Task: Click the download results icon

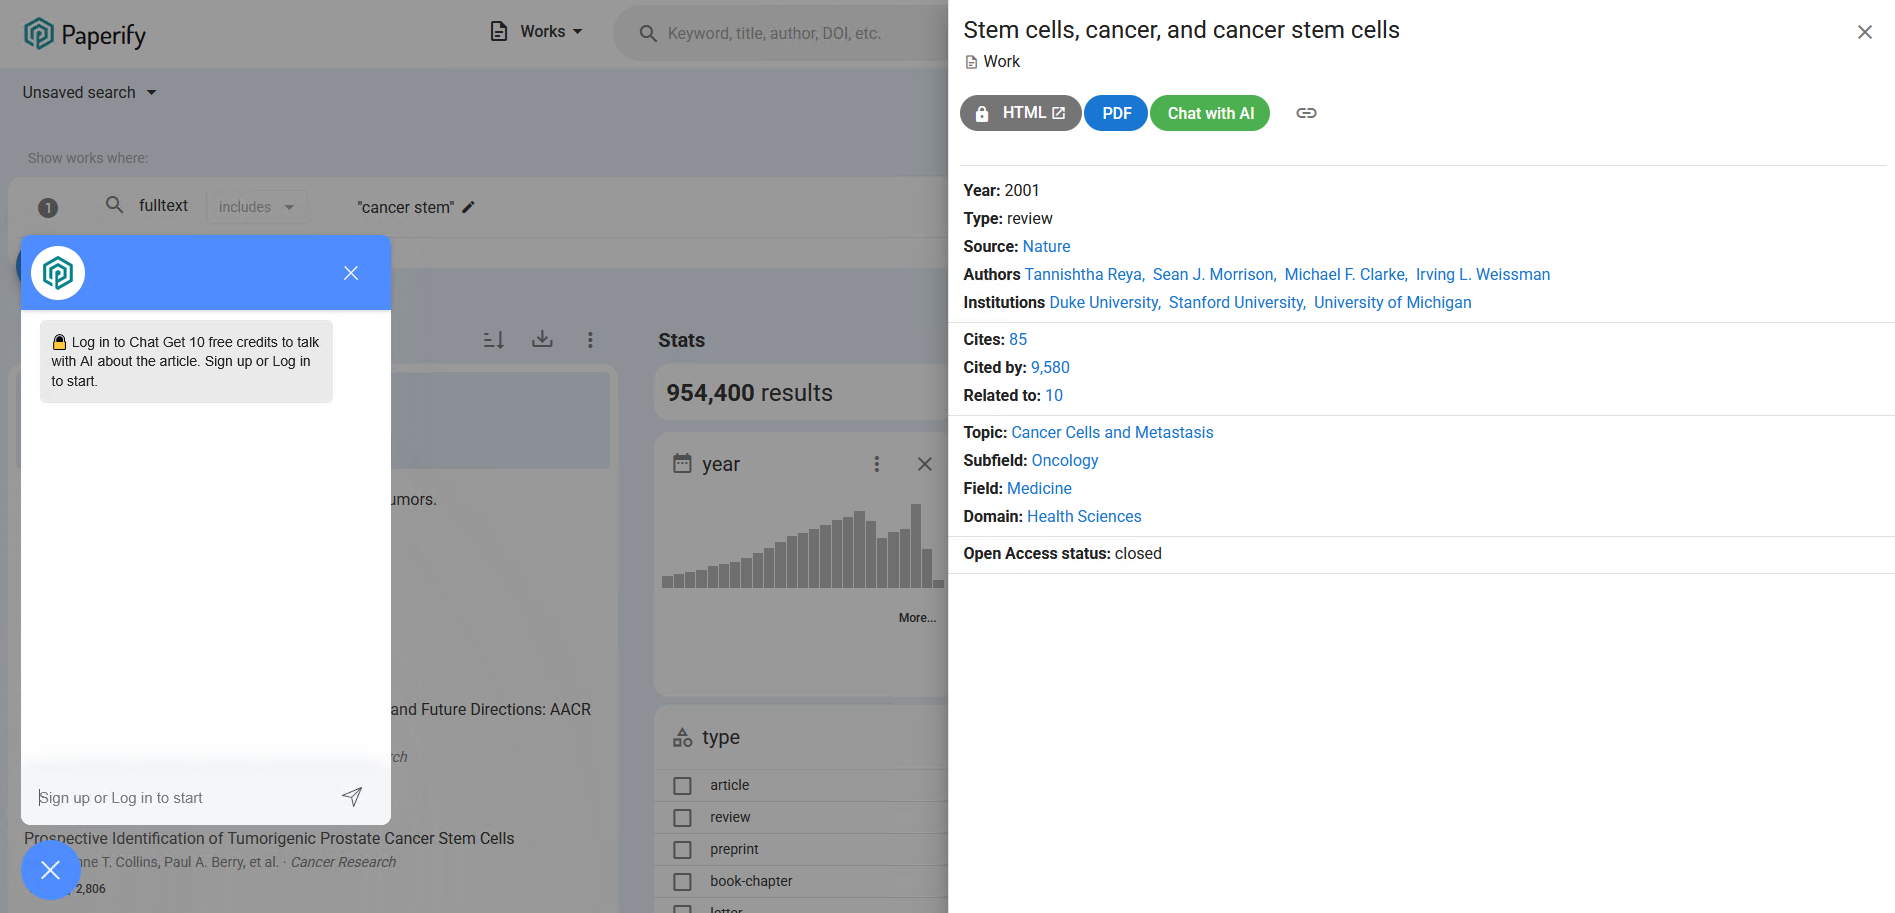Action: tap(542, 340)
